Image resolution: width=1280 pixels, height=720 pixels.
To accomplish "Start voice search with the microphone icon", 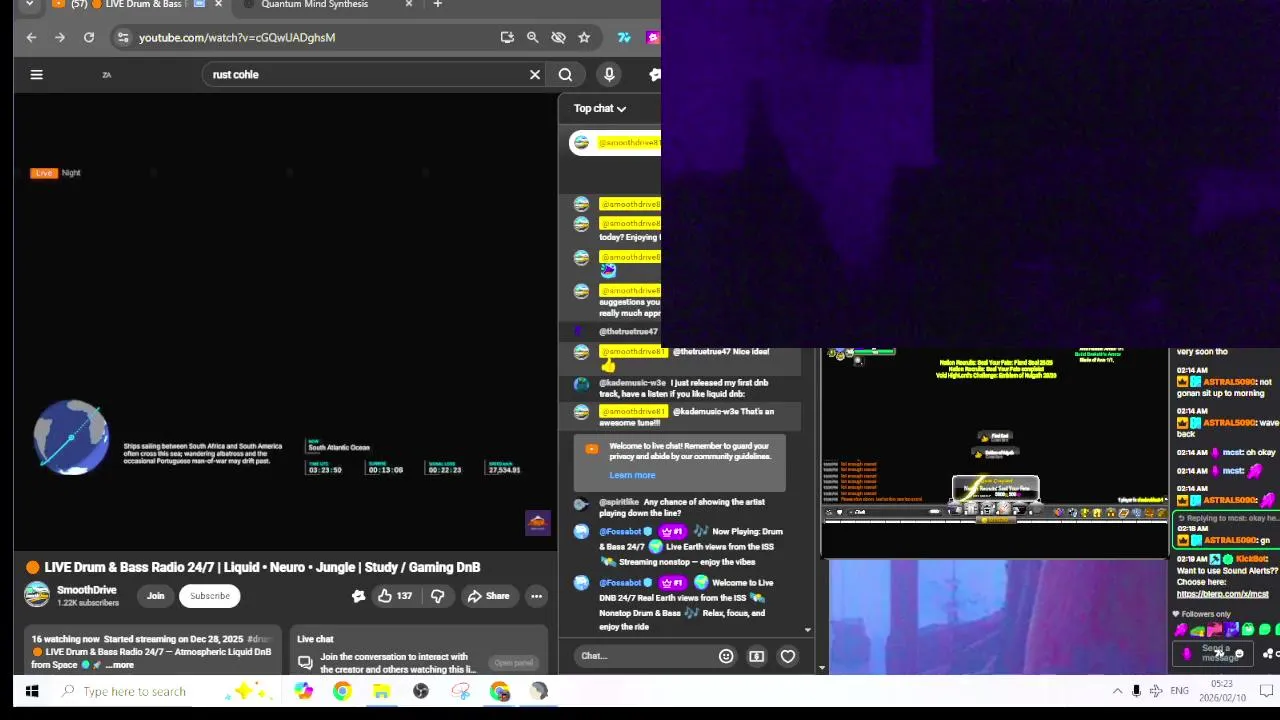I will point(609,74).
